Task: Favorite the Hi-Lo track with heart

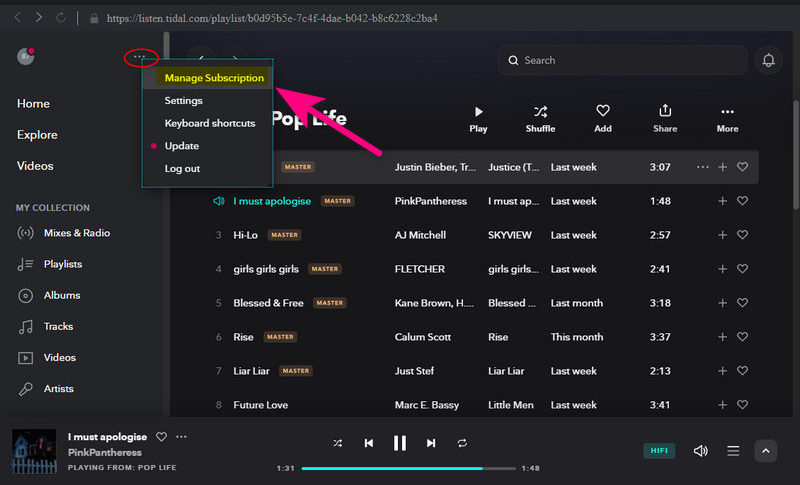Action: 742,235
